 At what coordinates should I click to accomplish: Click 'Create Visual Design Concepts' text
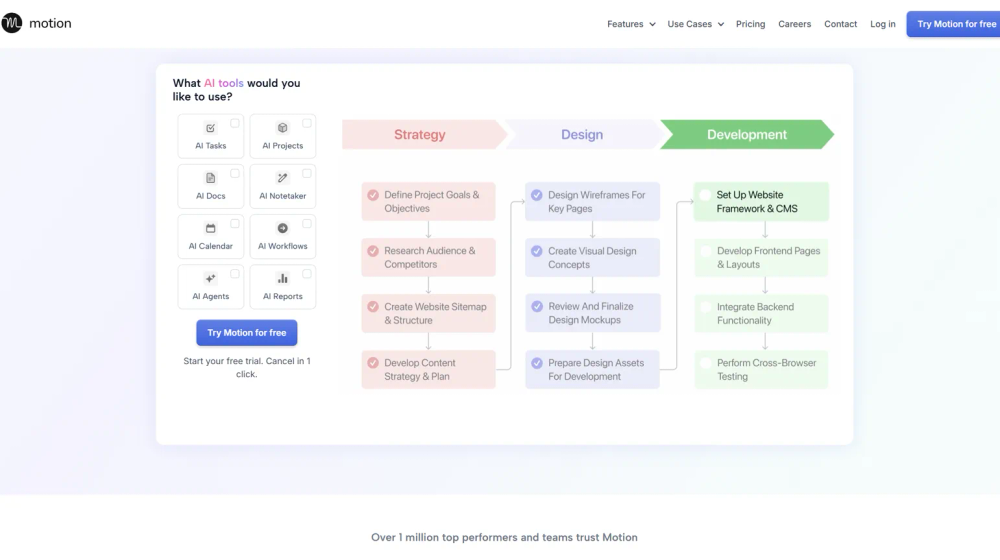(x=592, y=258)
